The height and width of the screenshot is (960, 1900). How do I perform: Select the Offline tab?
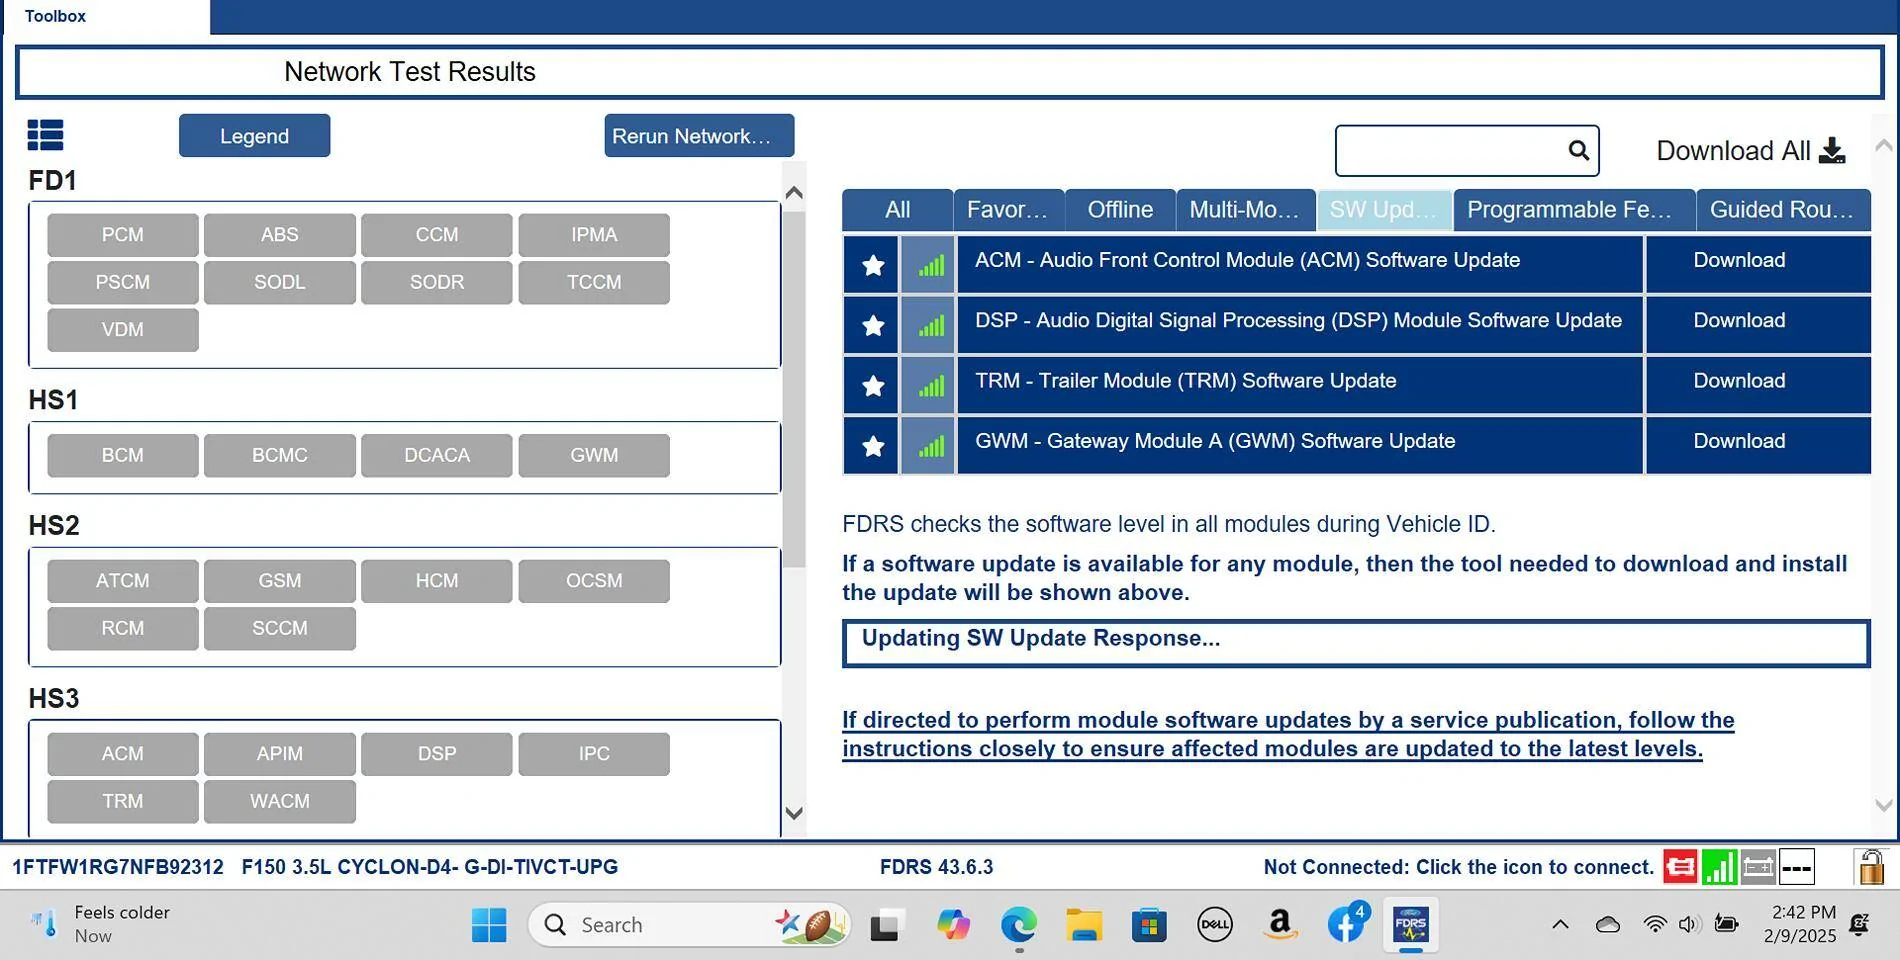[x=1120, y=210]
